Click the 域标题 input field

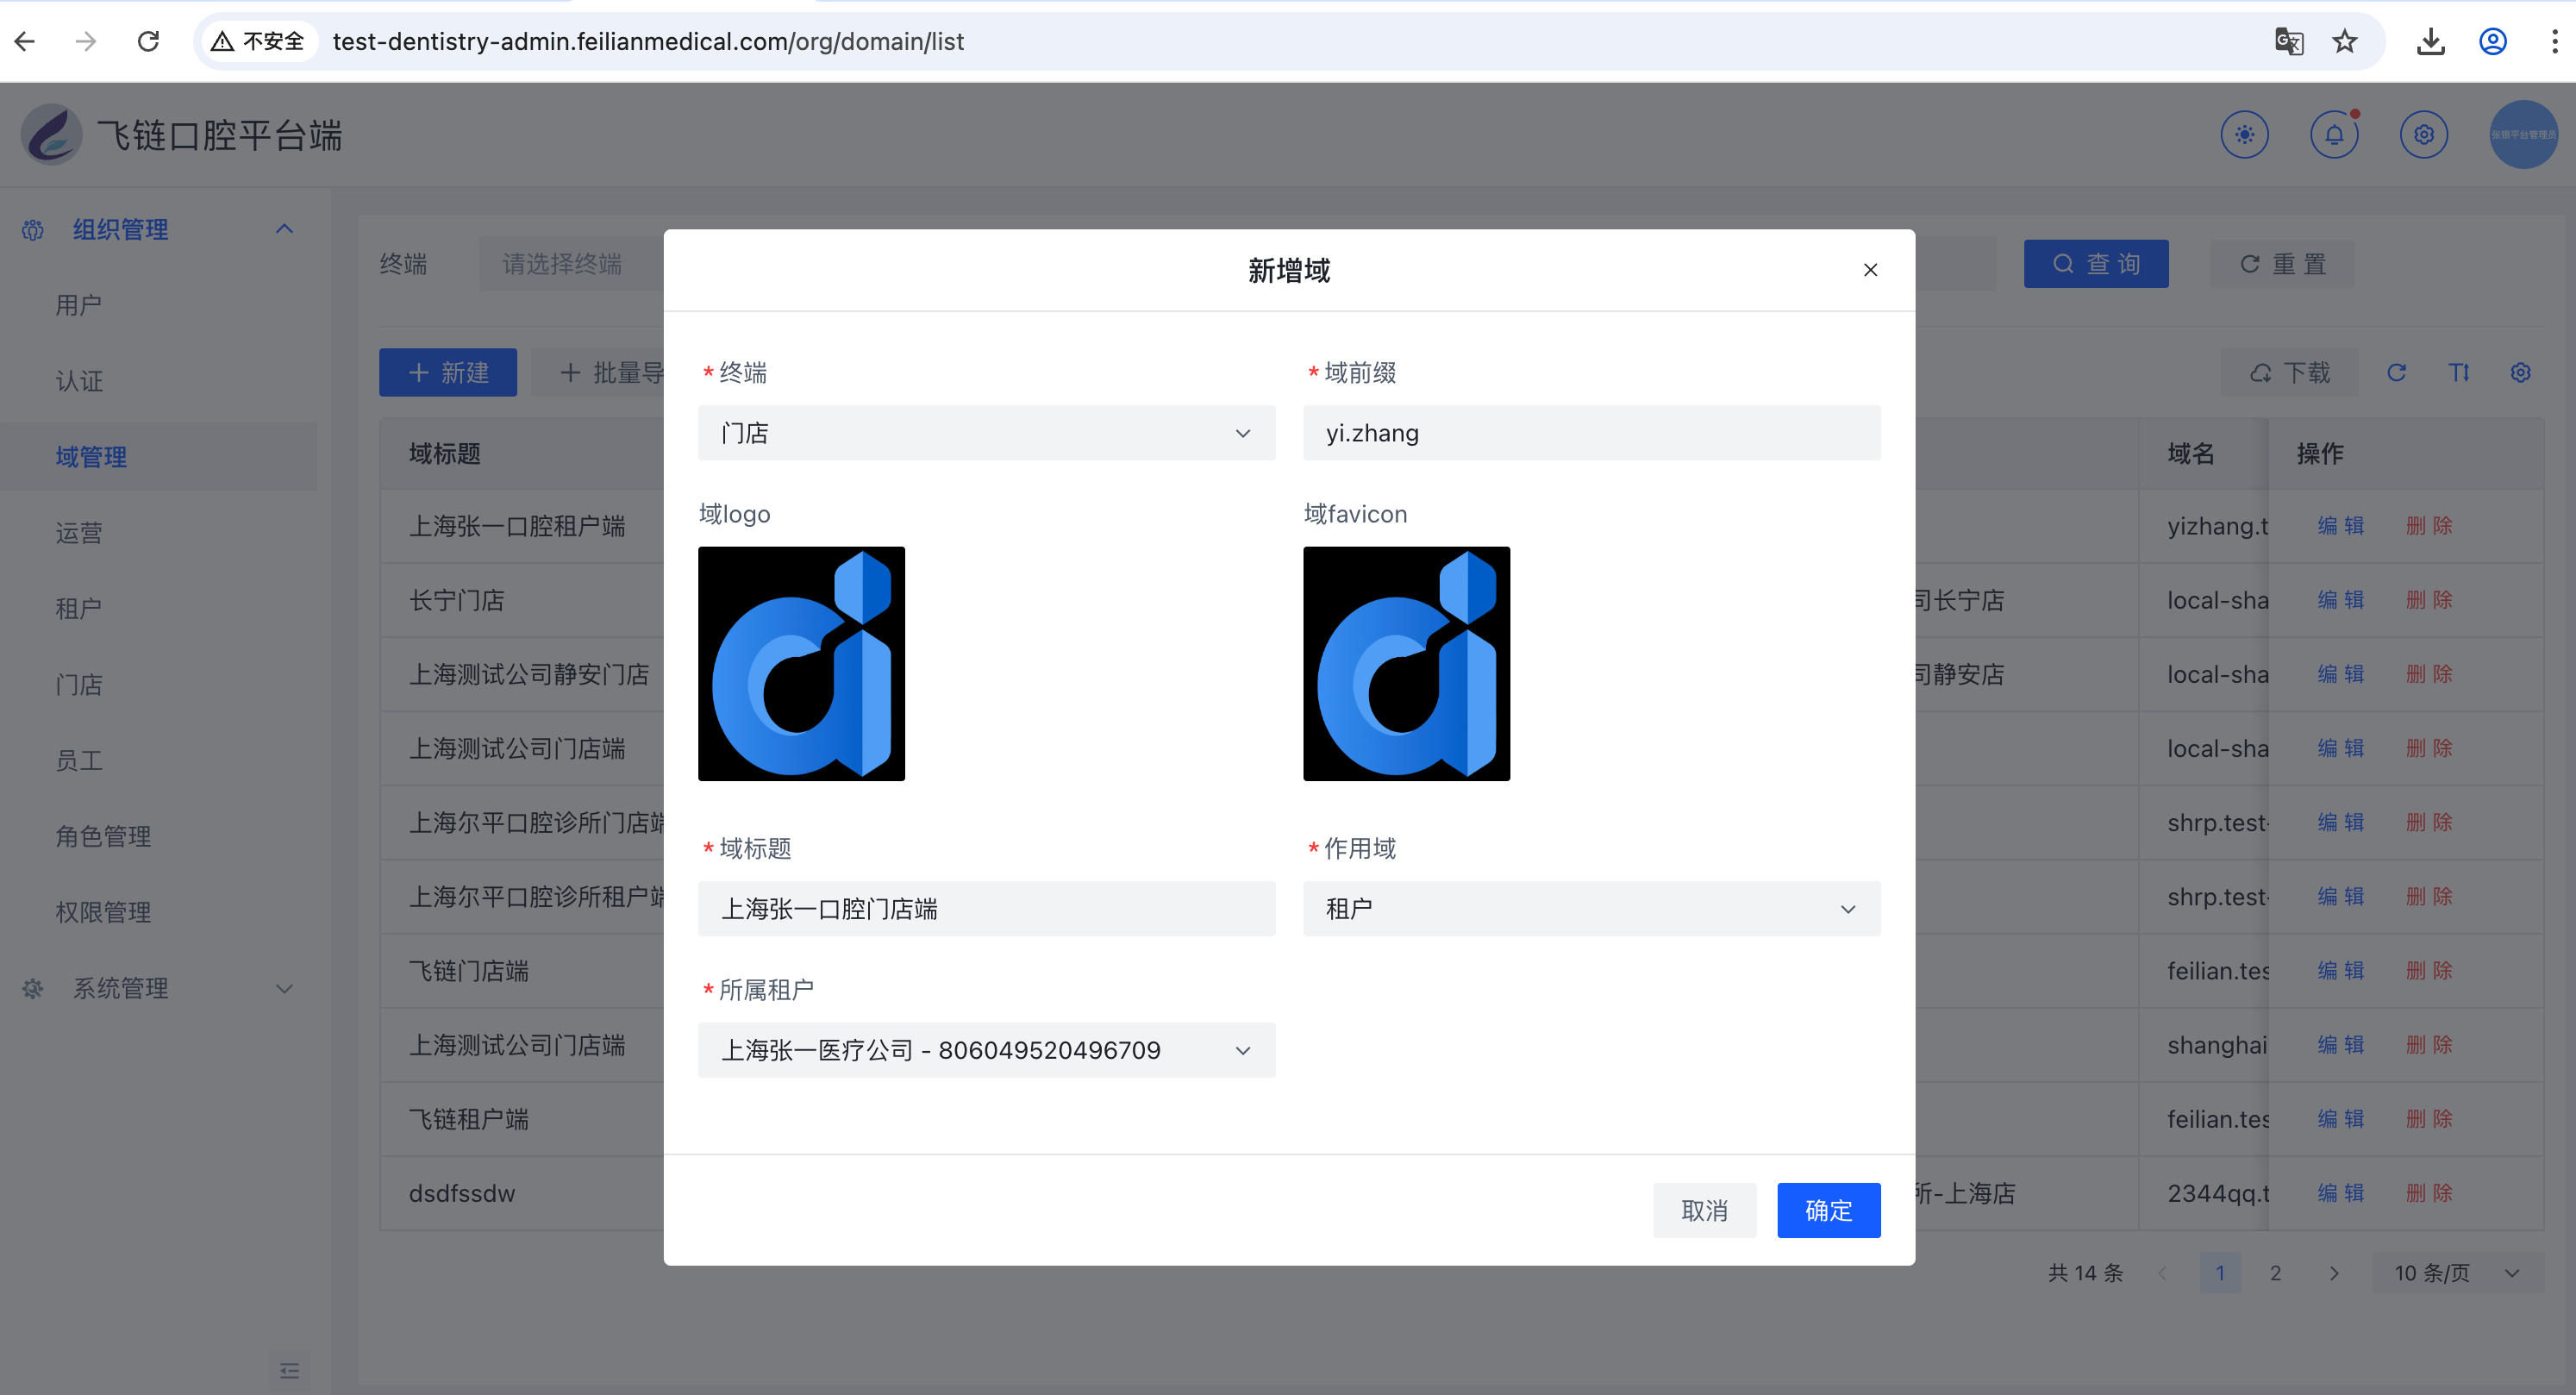986,909
